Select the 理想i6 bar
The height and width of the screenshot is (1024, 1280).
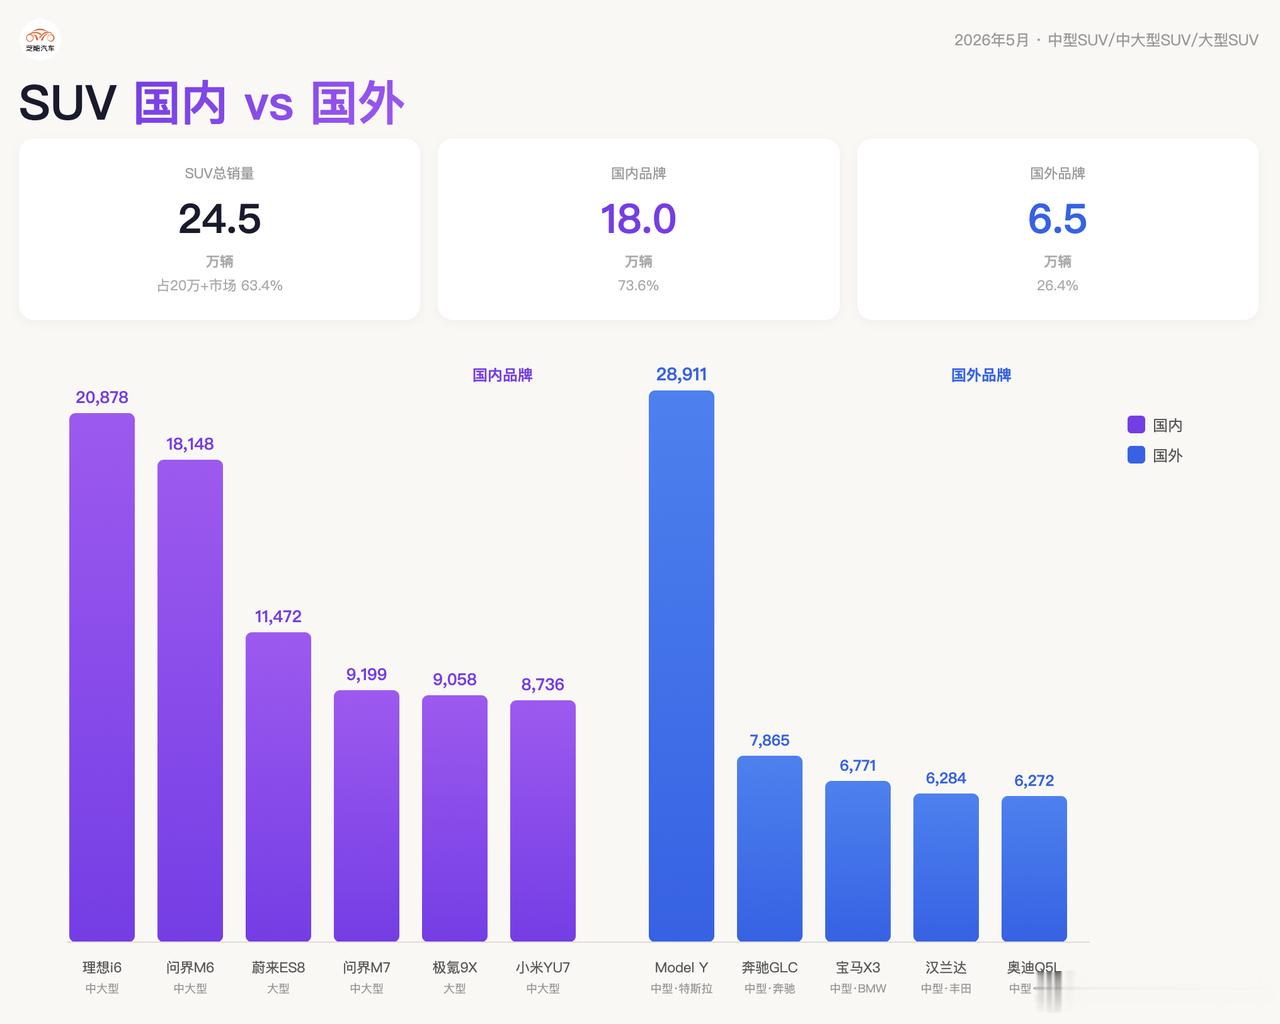pos(102,677)
